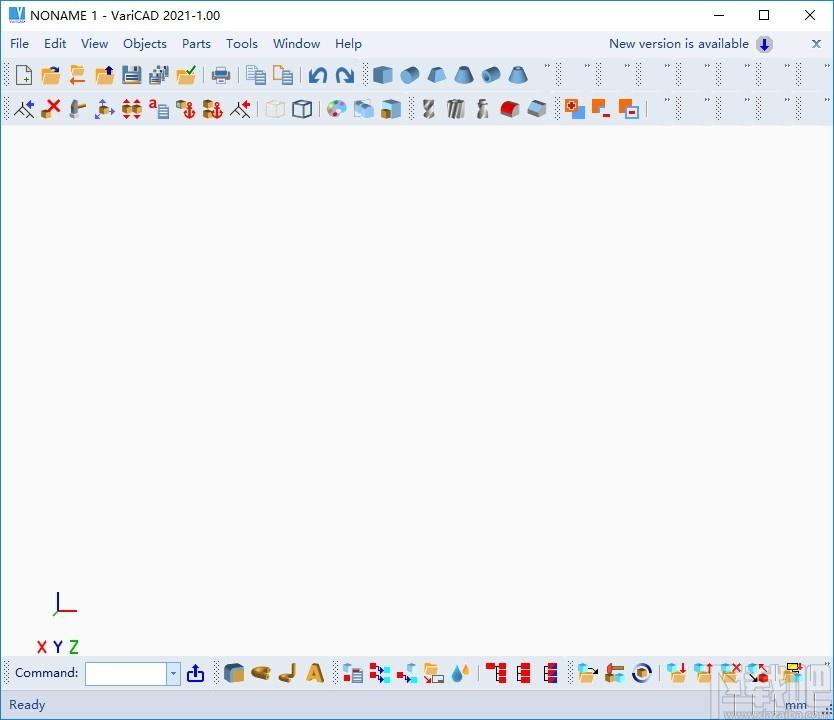Open the color palette icon
834x720 pixels.
pos(336,109)
